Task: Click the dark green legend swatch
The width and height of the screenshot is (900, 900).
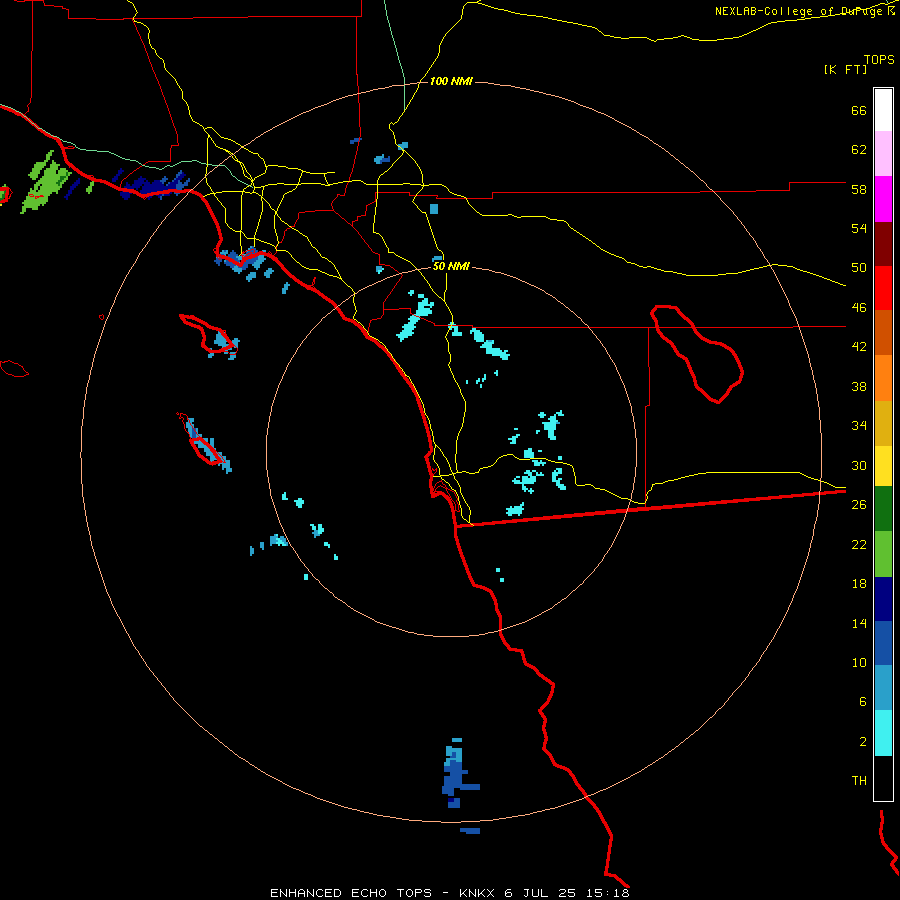Action: tap(883, 509)
